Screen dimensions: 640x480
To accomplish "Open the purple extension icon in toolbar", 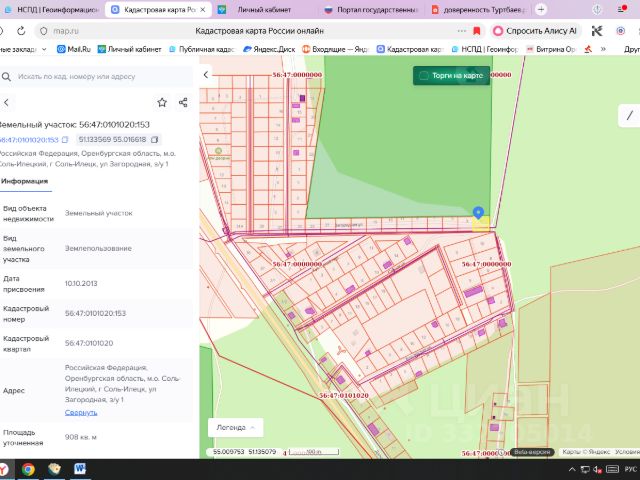I will (x=620, y=31).
